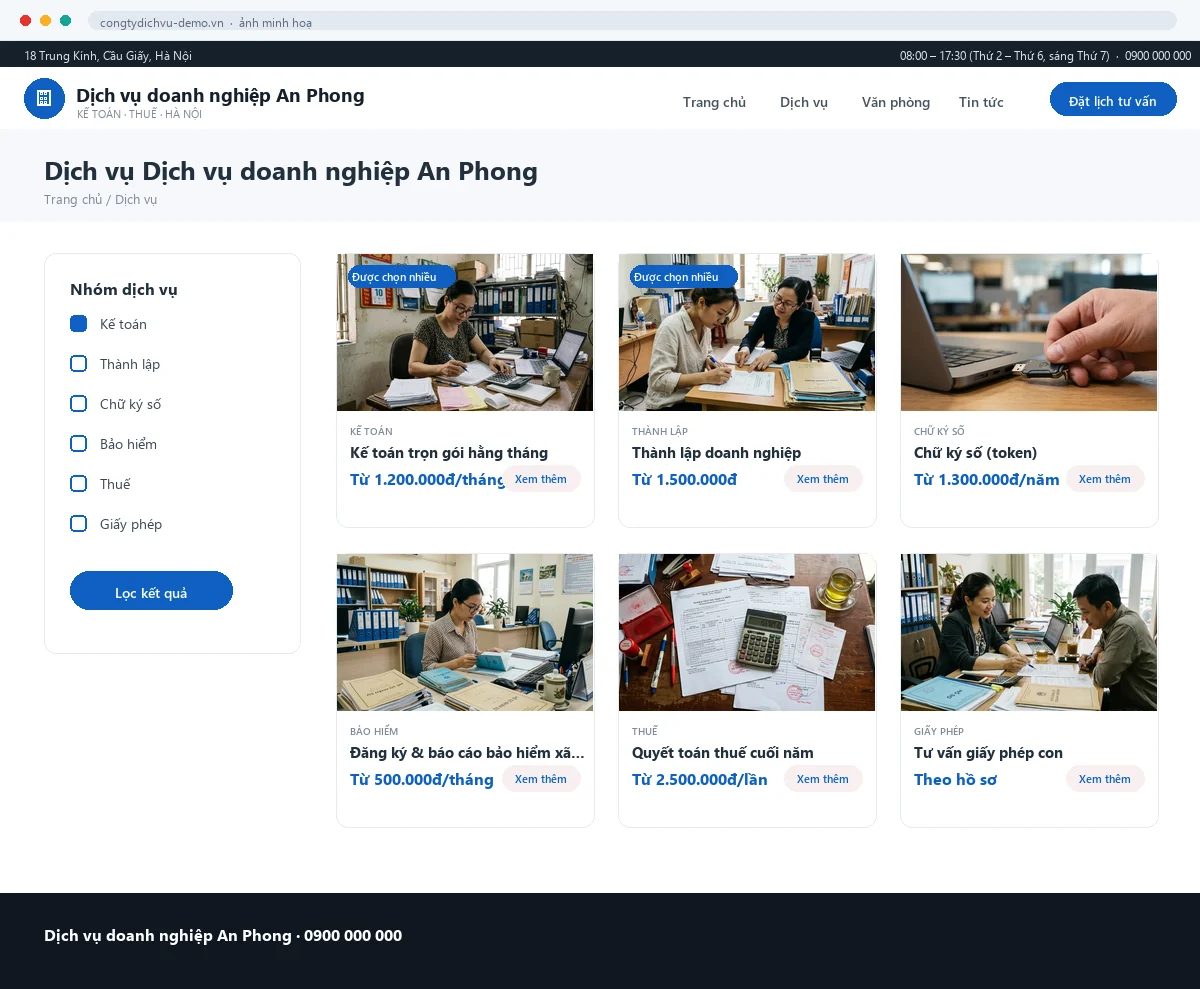
Task: Click the 0900 000 000 phone in top bar
Action: [x=1158, y=55]
